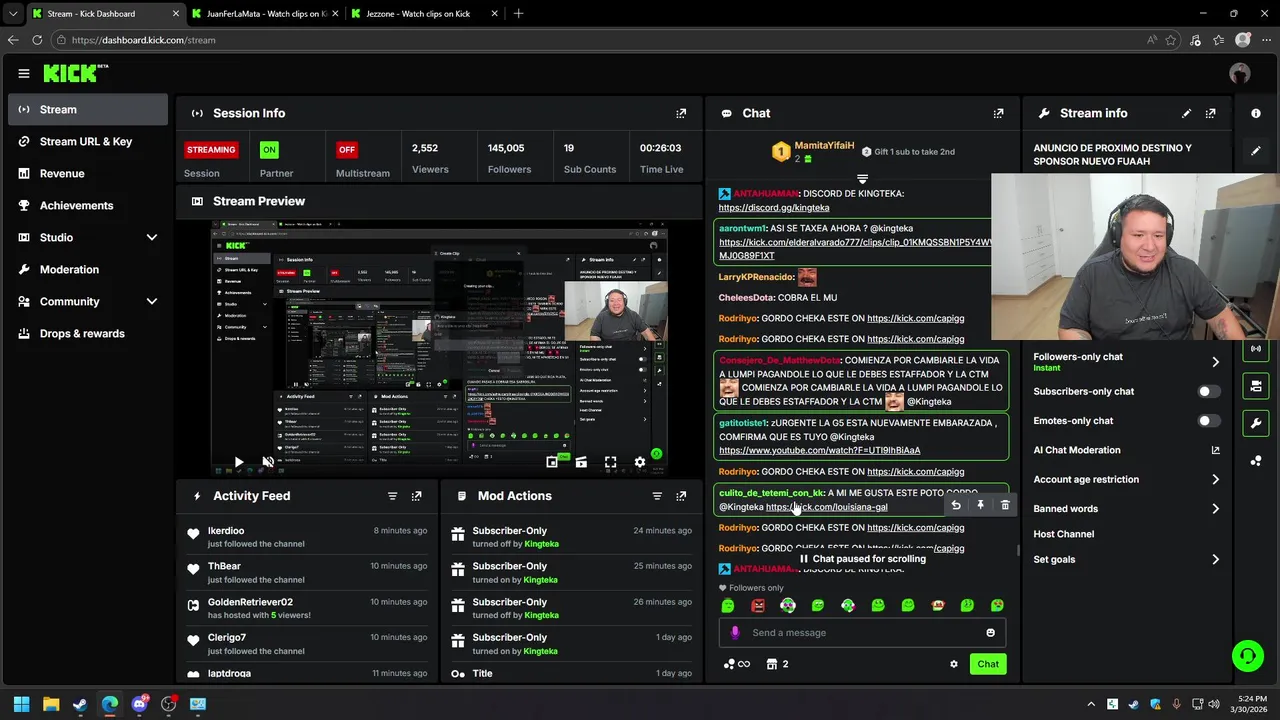
Task: Open the Windows Start menu
Action: tap(21, 704)
